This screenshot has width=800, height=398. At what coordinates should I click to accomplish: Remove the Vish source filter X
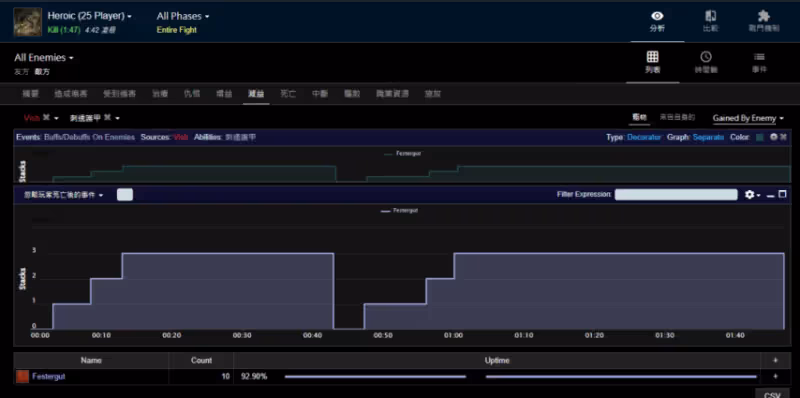pos(46,118)
